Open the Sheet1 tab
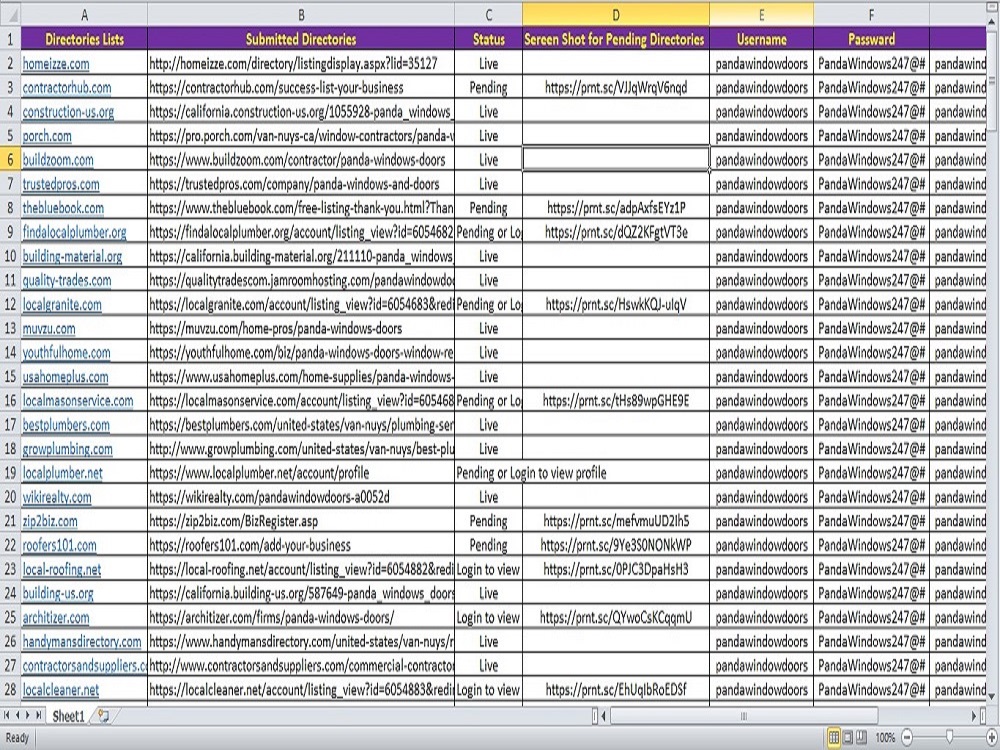Viewport: 1000px width, 750px height. point(68,716)
